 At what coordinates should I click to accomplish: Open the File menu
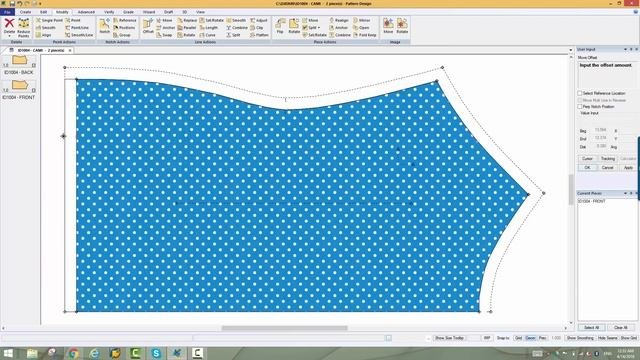click(7, 12)
